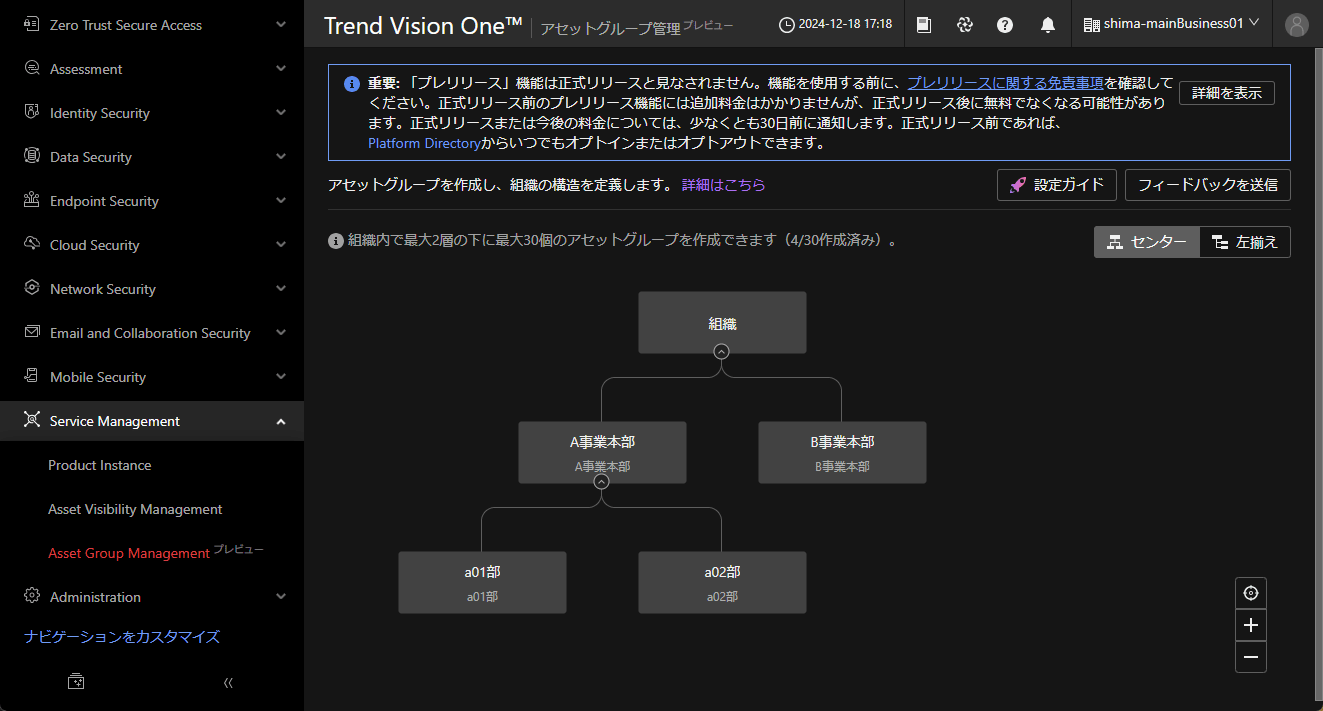
Task: Expand the Endpoint Security chevron
Action: click(281, 201)
